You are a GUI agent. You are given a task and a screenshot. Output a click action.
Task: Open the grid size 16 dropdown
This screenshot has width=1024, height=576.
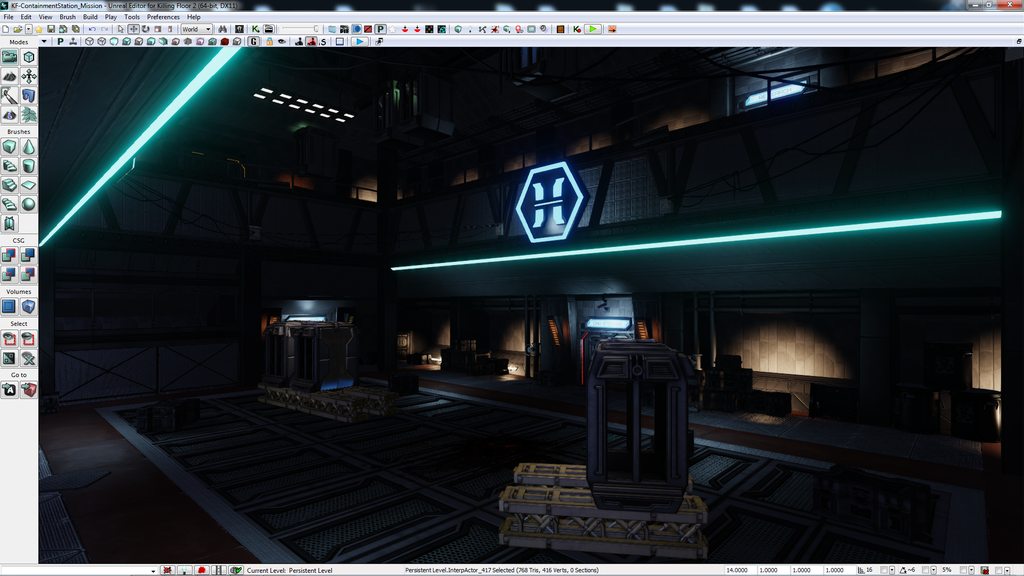[x=892, y=570]
